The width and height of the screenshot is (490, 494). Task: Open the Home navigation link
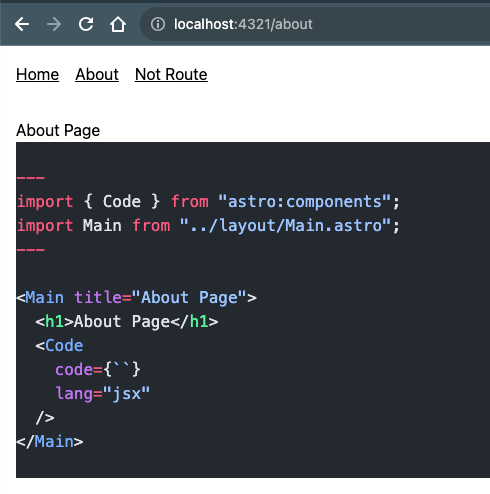[38, 74]
